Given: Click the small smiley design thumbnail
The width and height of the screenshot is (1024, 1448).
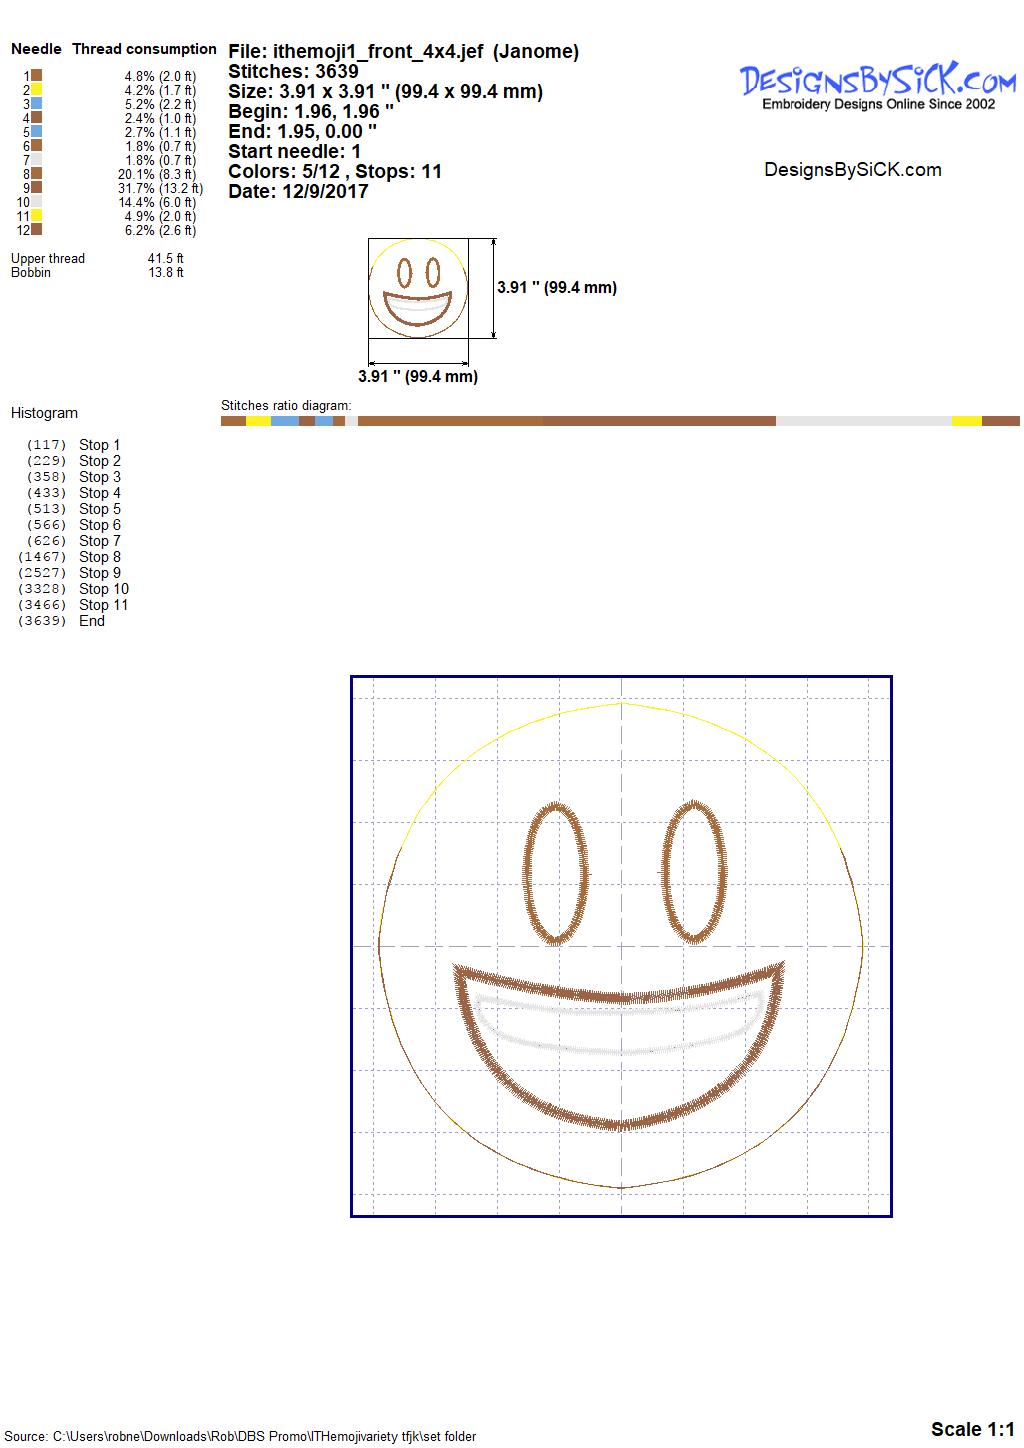Looking at the screenshot, I should [418, 288].
